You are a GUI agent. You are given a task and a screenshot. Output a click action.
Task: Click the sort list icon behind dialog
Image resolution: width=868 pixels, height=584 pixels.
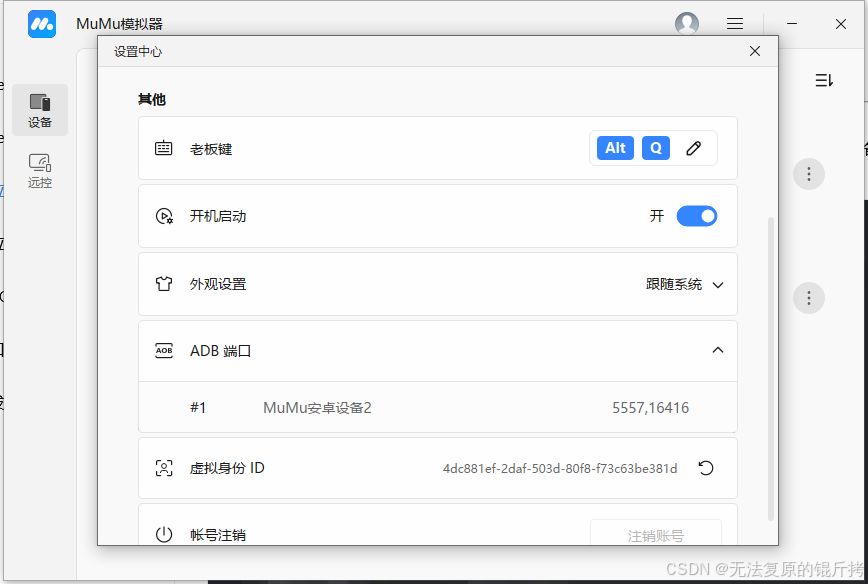tap(824, 80)
